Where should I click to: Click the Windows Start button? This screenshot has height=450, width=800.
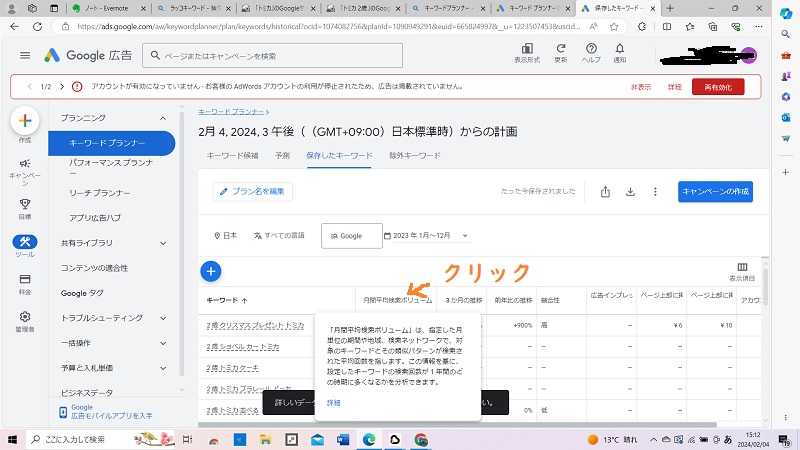coord(12,439)
